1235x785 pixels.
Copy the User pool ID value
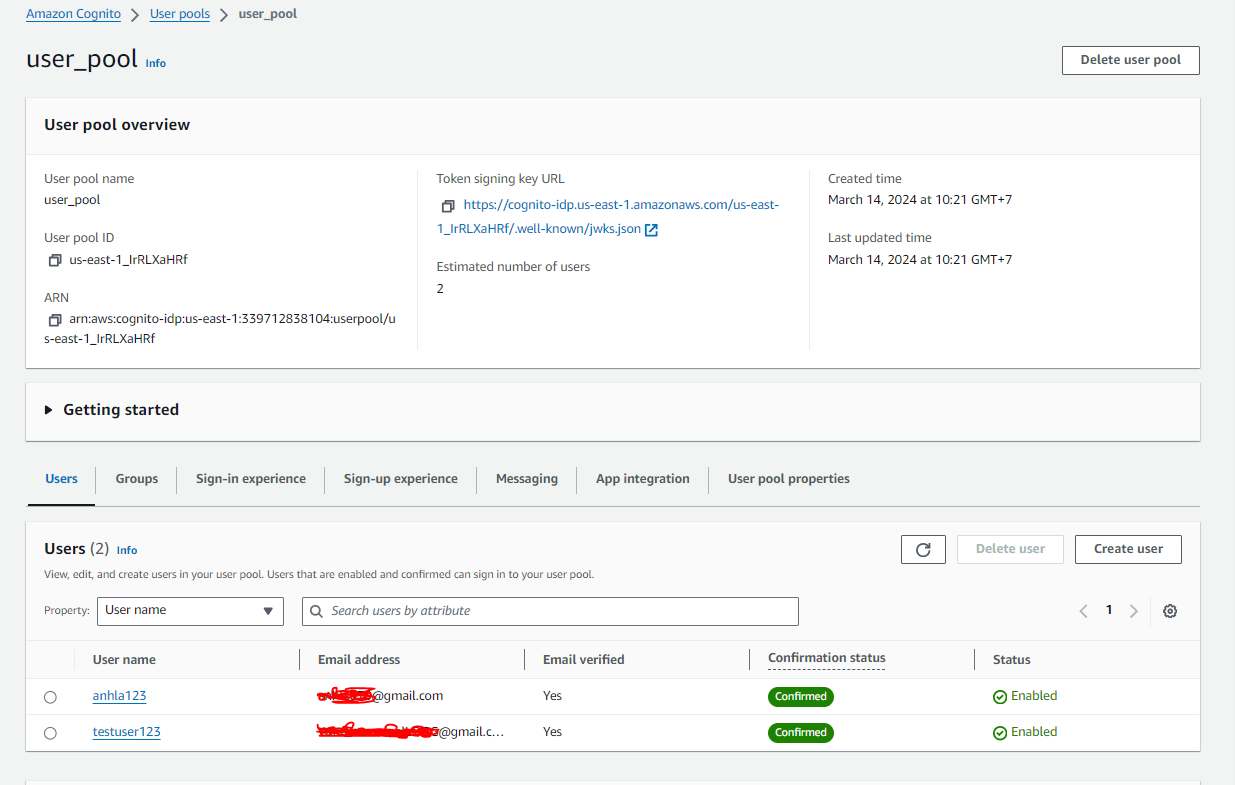(55, 260)
